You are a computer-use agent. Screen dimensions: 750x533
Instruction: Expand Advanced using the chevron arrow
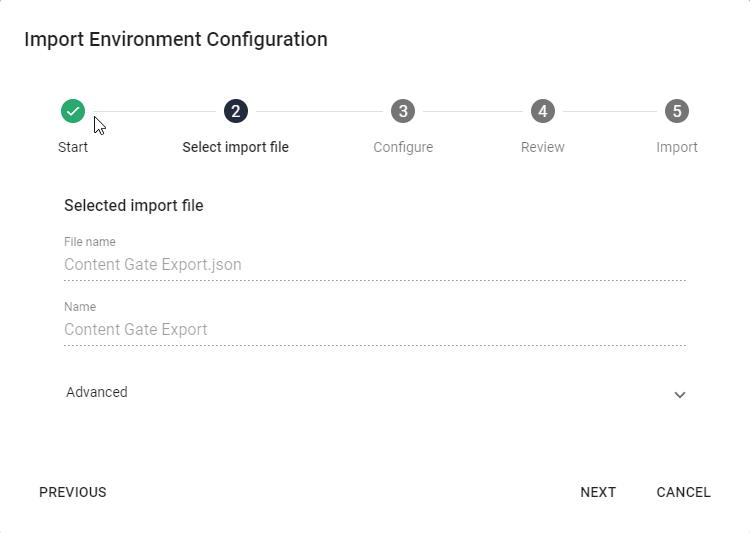point(680,394)
